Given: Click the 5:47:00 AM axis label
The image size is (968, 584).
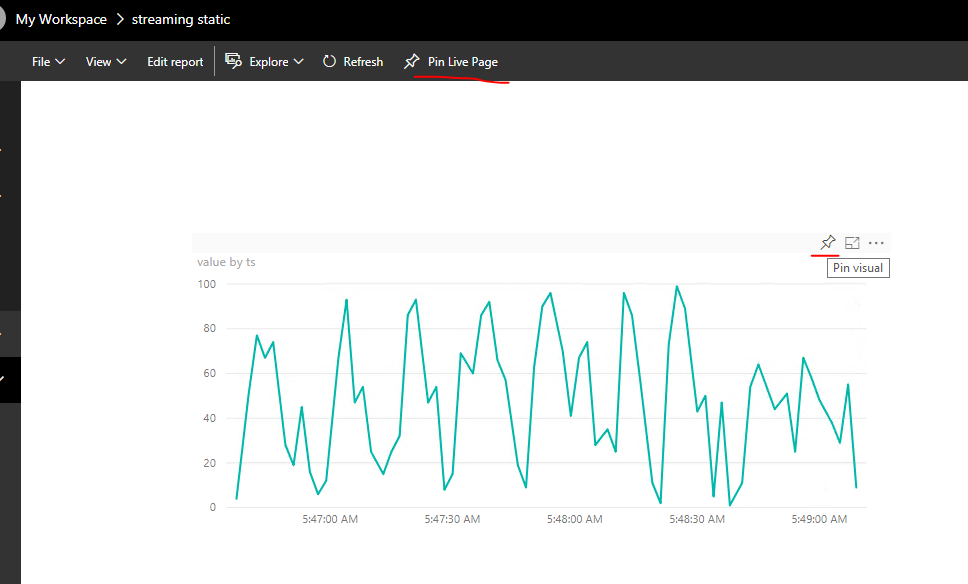Looking at the screenshot, I should tap(330, 519).
